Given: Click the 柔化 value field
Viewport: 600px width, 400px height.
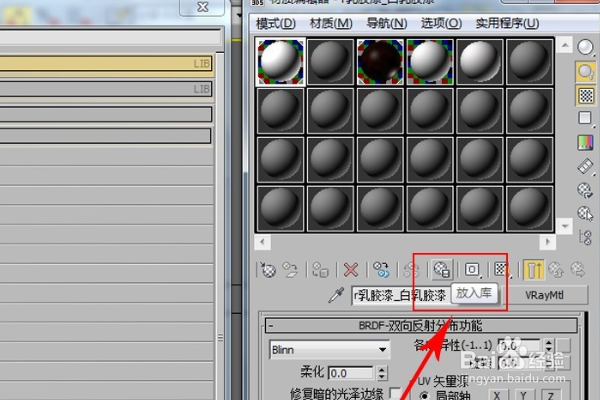Looking at the screenshot, I should [x=351, y=373].
